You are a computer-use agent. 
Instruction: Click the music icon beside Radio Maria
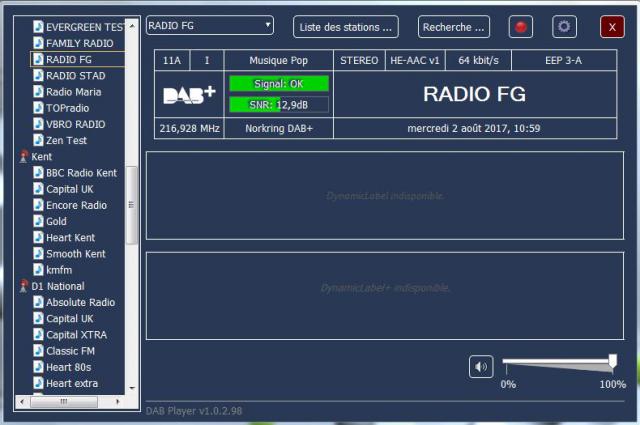tap(38, 91)
